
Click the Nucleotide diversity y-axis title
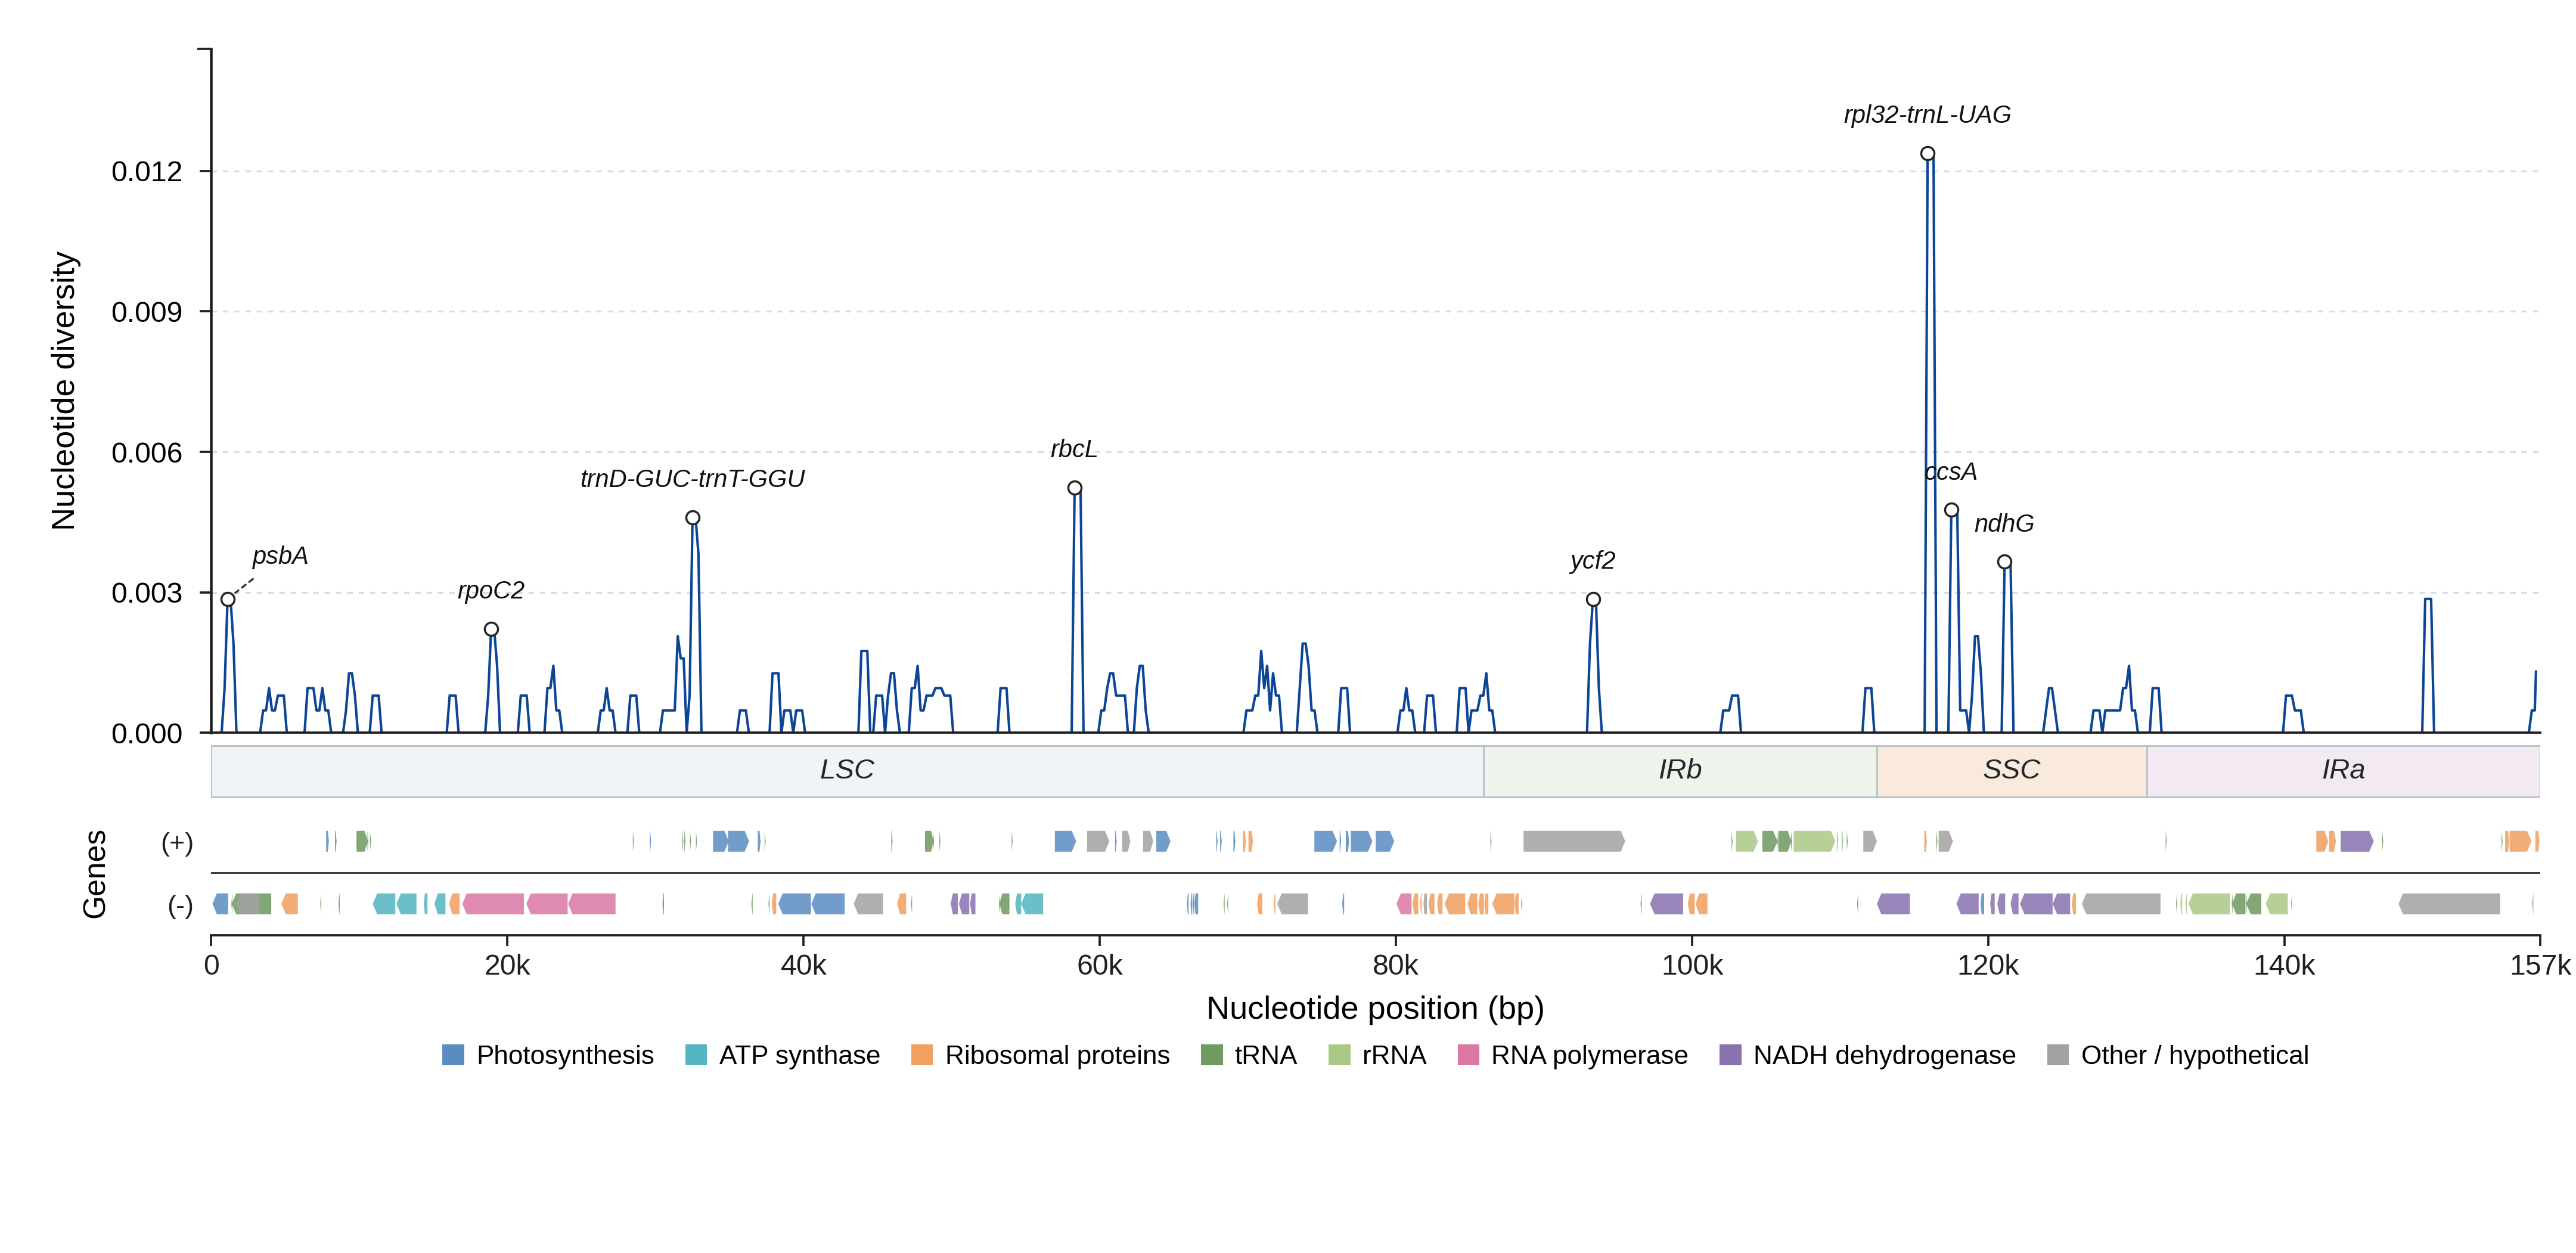(63, 391)
